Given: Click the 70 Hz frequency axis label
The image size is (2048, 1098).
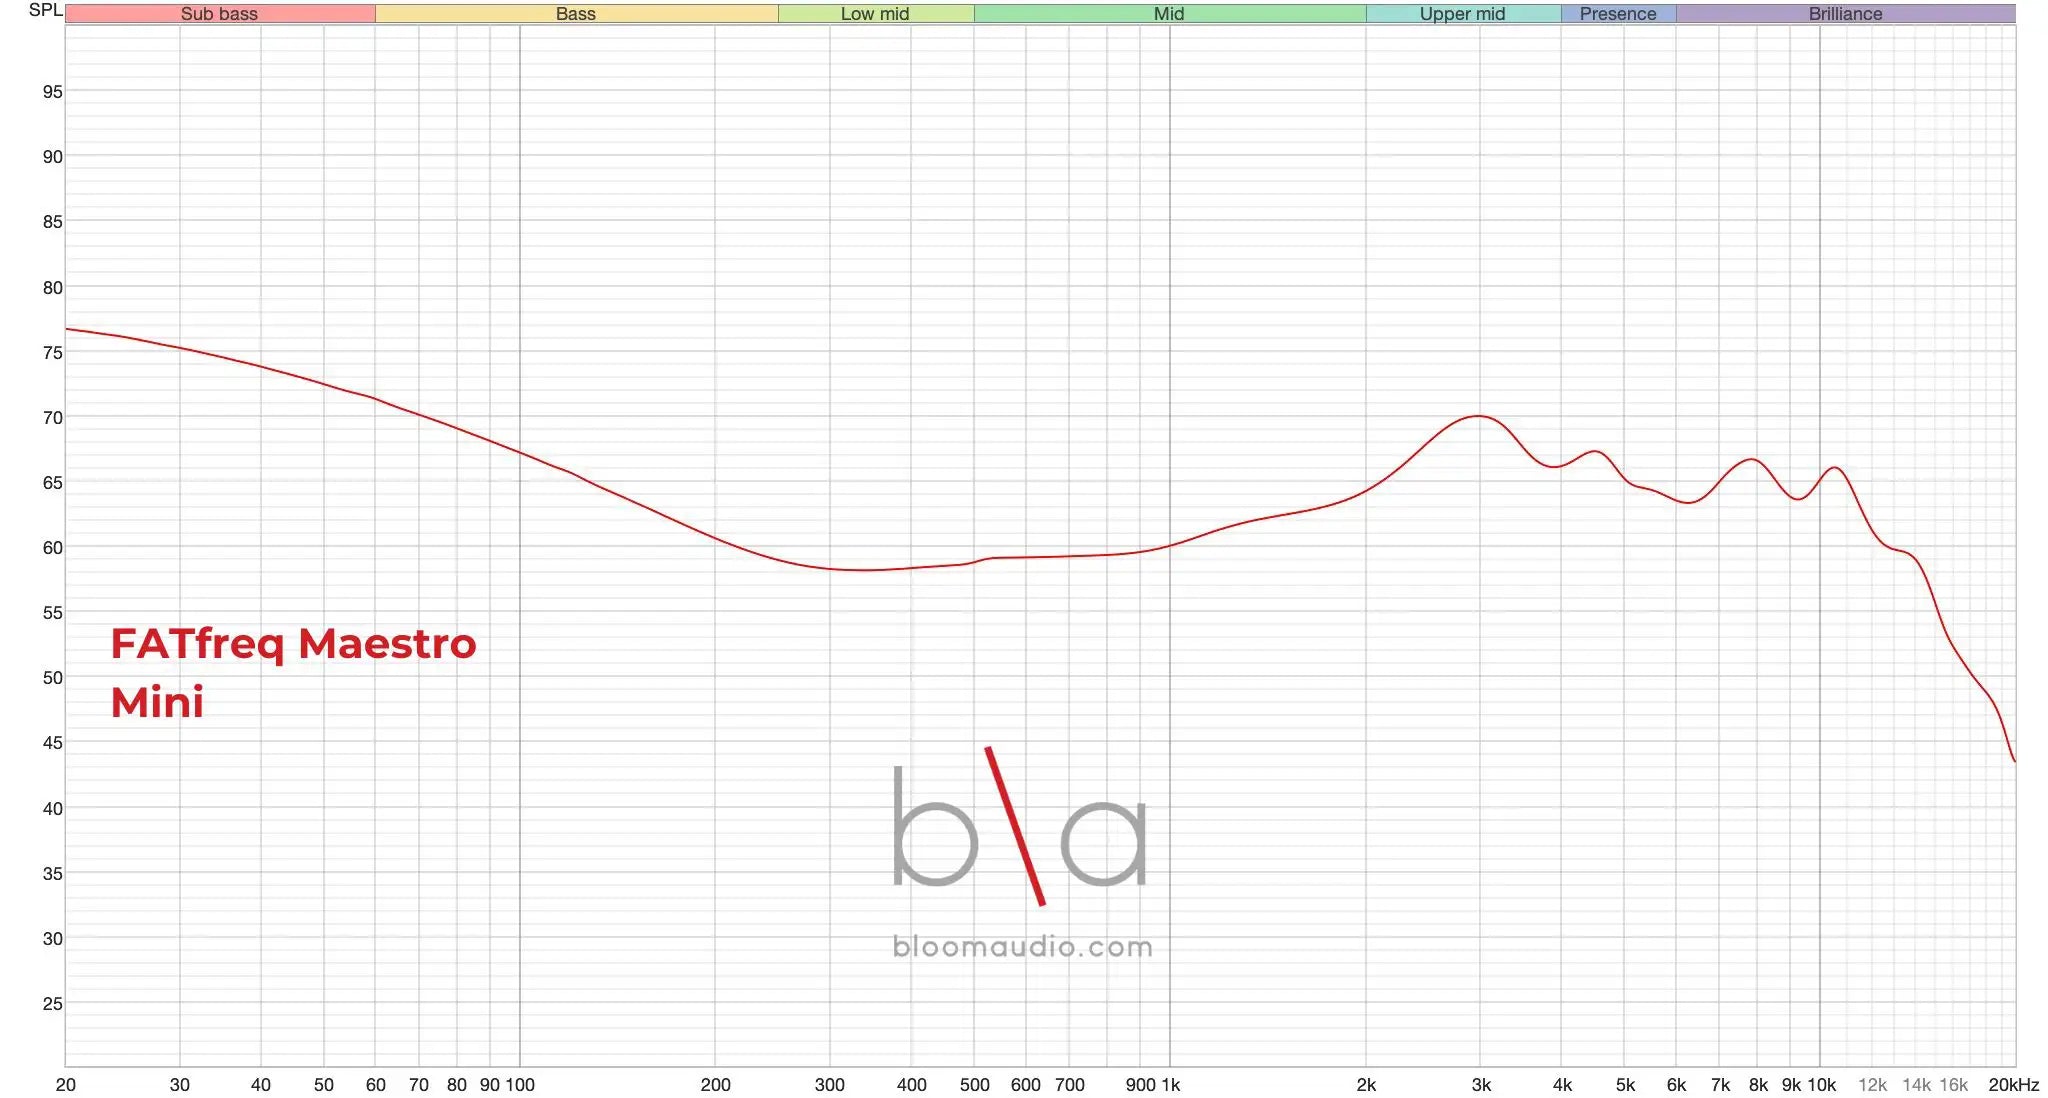Looking at the screenshot, I should pos(419,1085).
